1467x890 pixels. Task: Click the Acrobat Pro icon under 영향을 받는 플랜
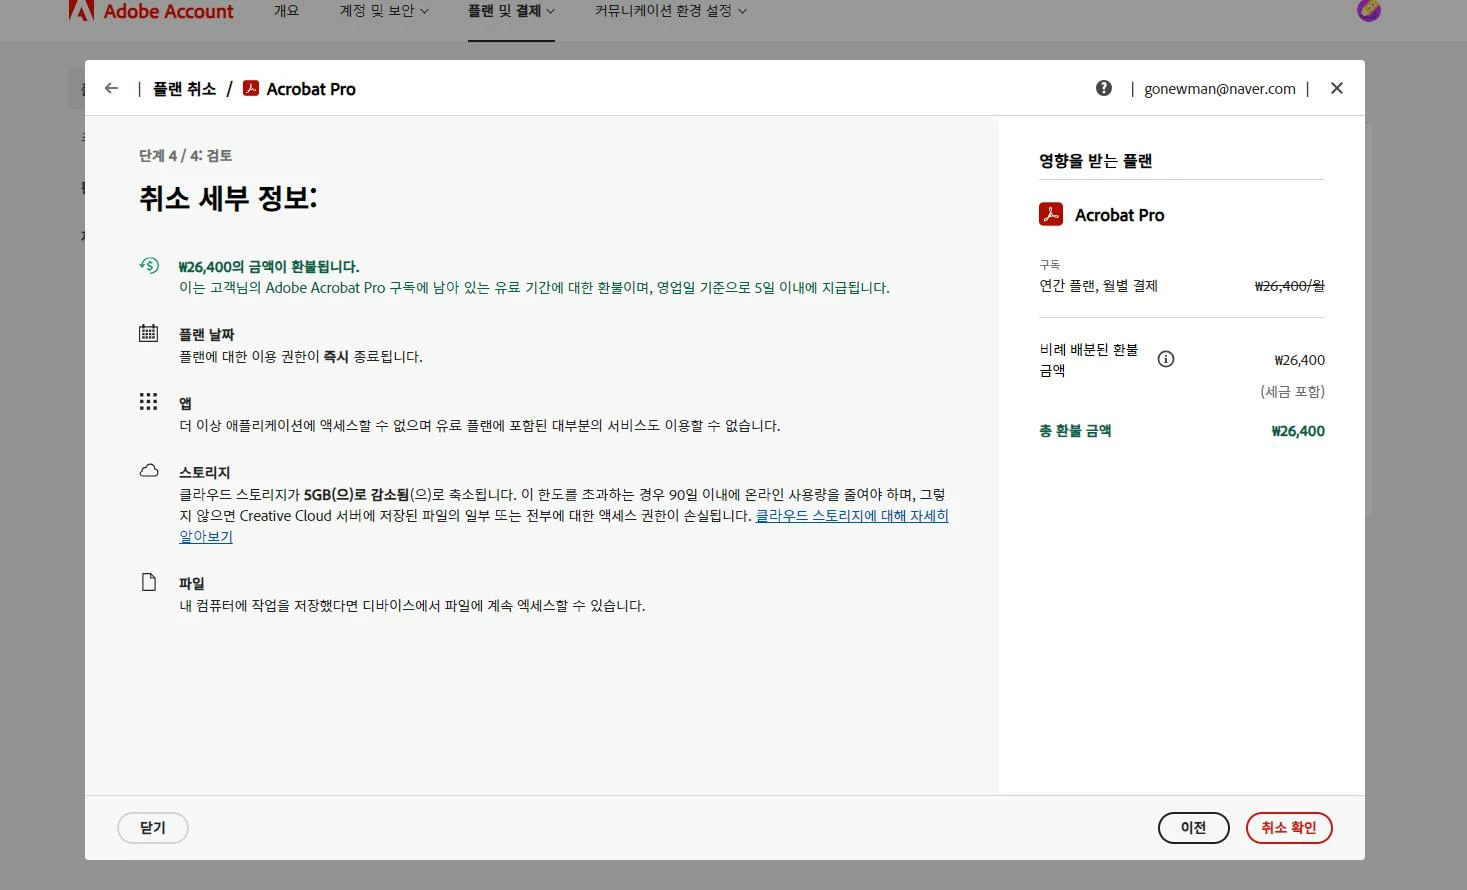1051,214
